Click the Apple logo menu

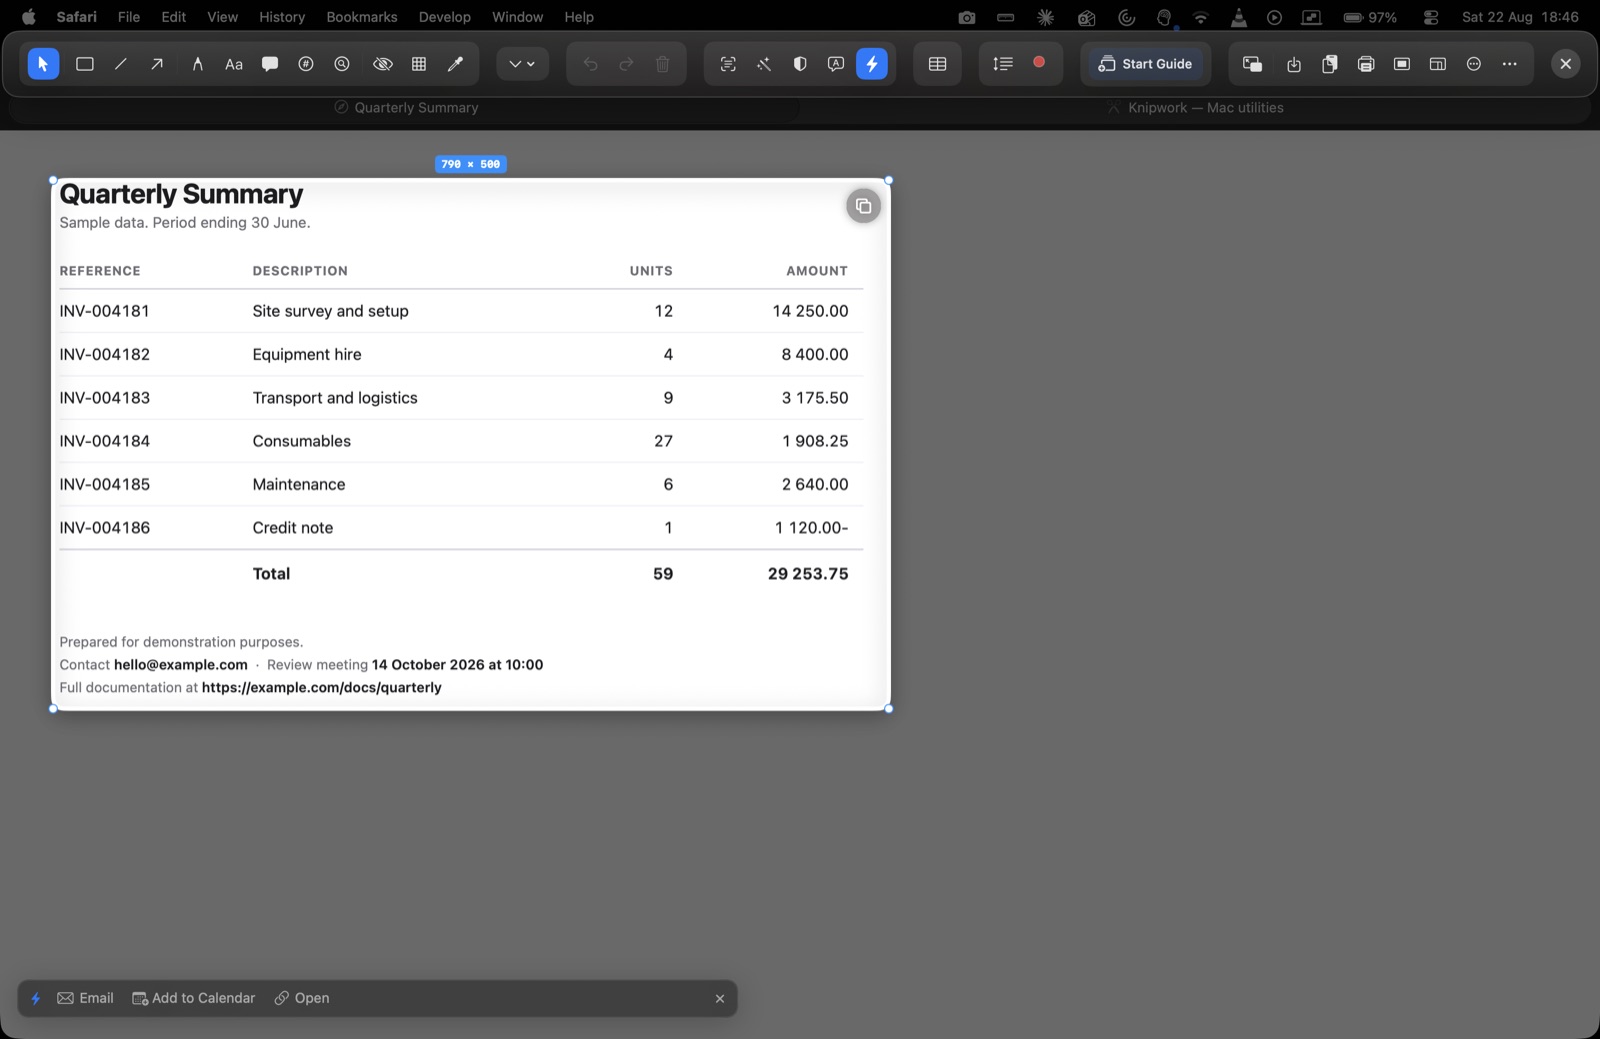pyautogui.click(x=28, y=17)
